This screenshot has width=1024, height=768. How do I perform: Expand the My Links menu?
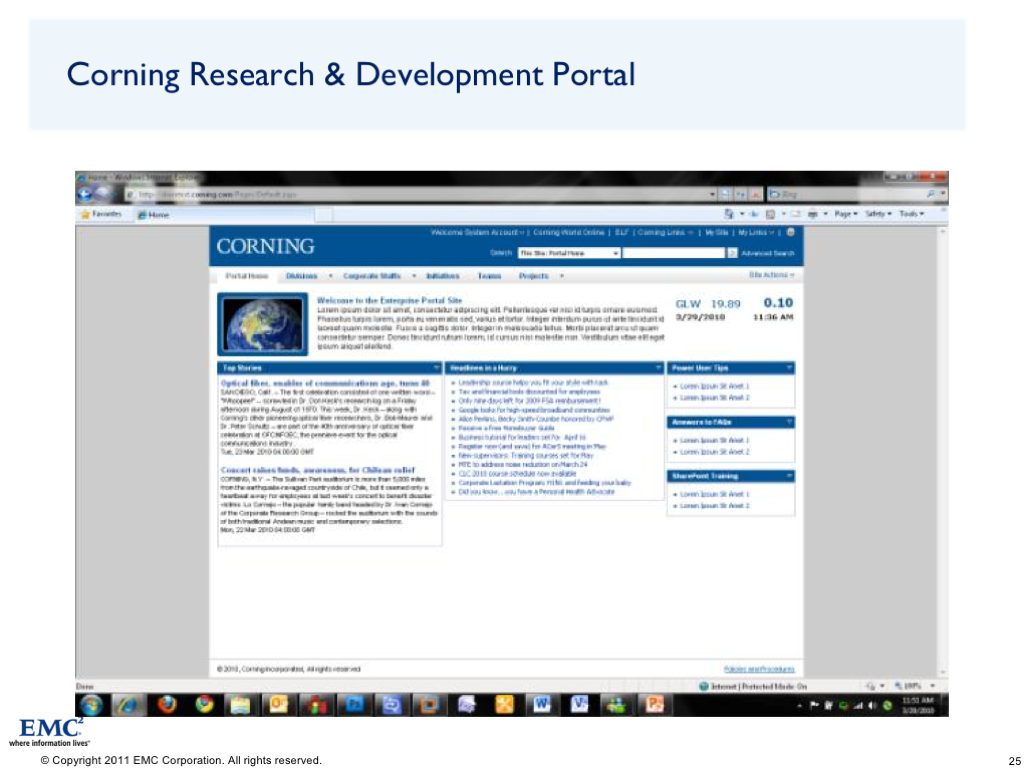coord(756,232)
